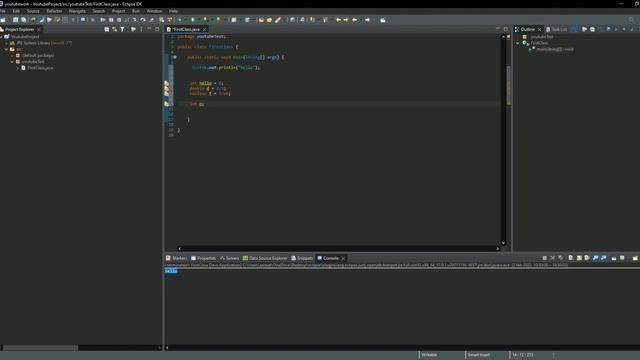Click warning marker beside 'int hello' line
This screenshot has height=360, width=640.
click(x=167, y=83)
